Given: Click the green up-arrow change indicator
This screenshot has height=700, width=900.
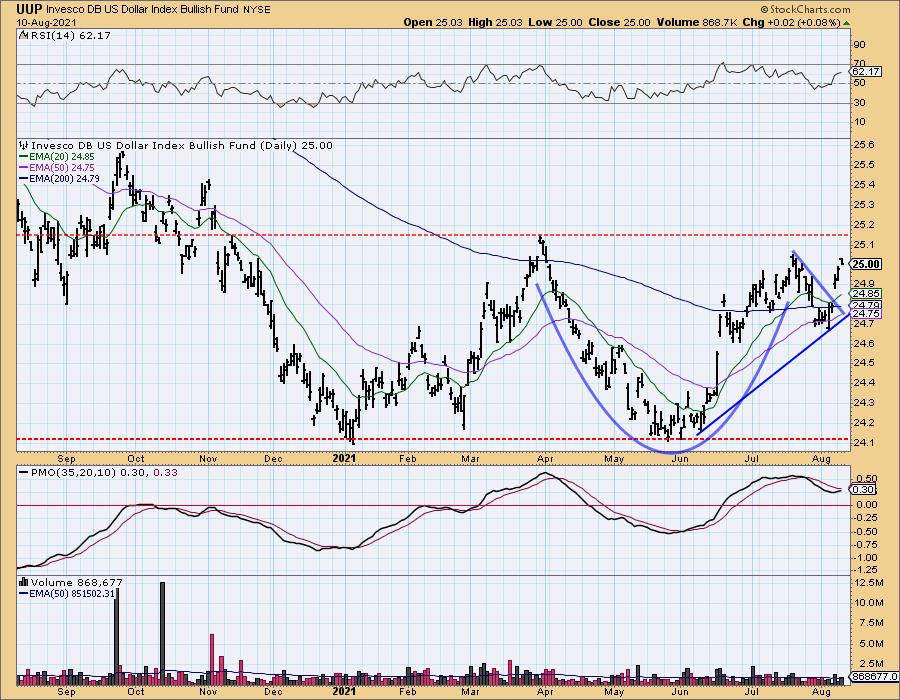Looking at the screenshot, I should [846, 23].
